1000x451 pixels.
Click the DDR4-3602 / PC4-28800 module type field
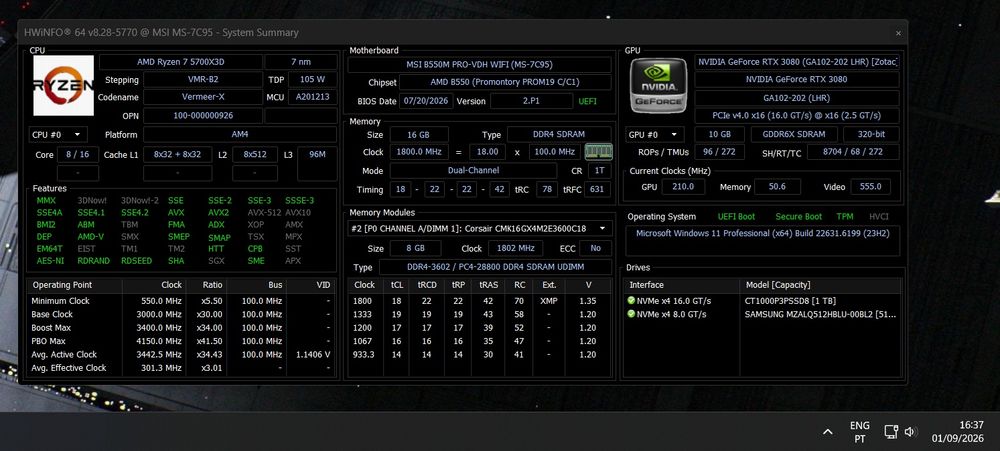pos(496,267)
